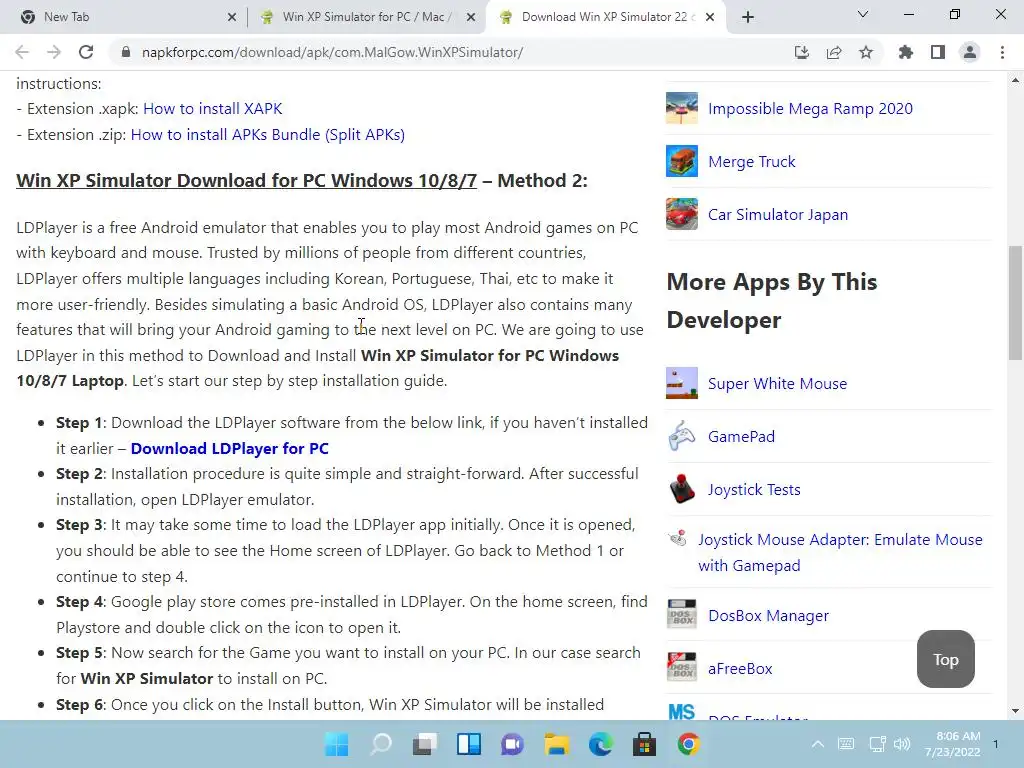Click Super White Mouse app icon
This screenshot has height=768, width=1024.
[682, 383]
